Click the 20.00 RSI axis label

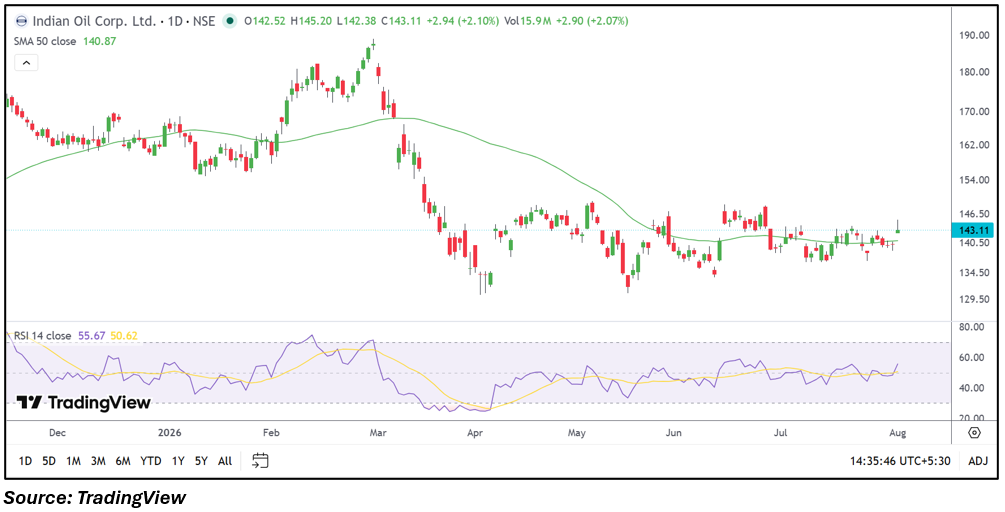(x=972, y=418)
